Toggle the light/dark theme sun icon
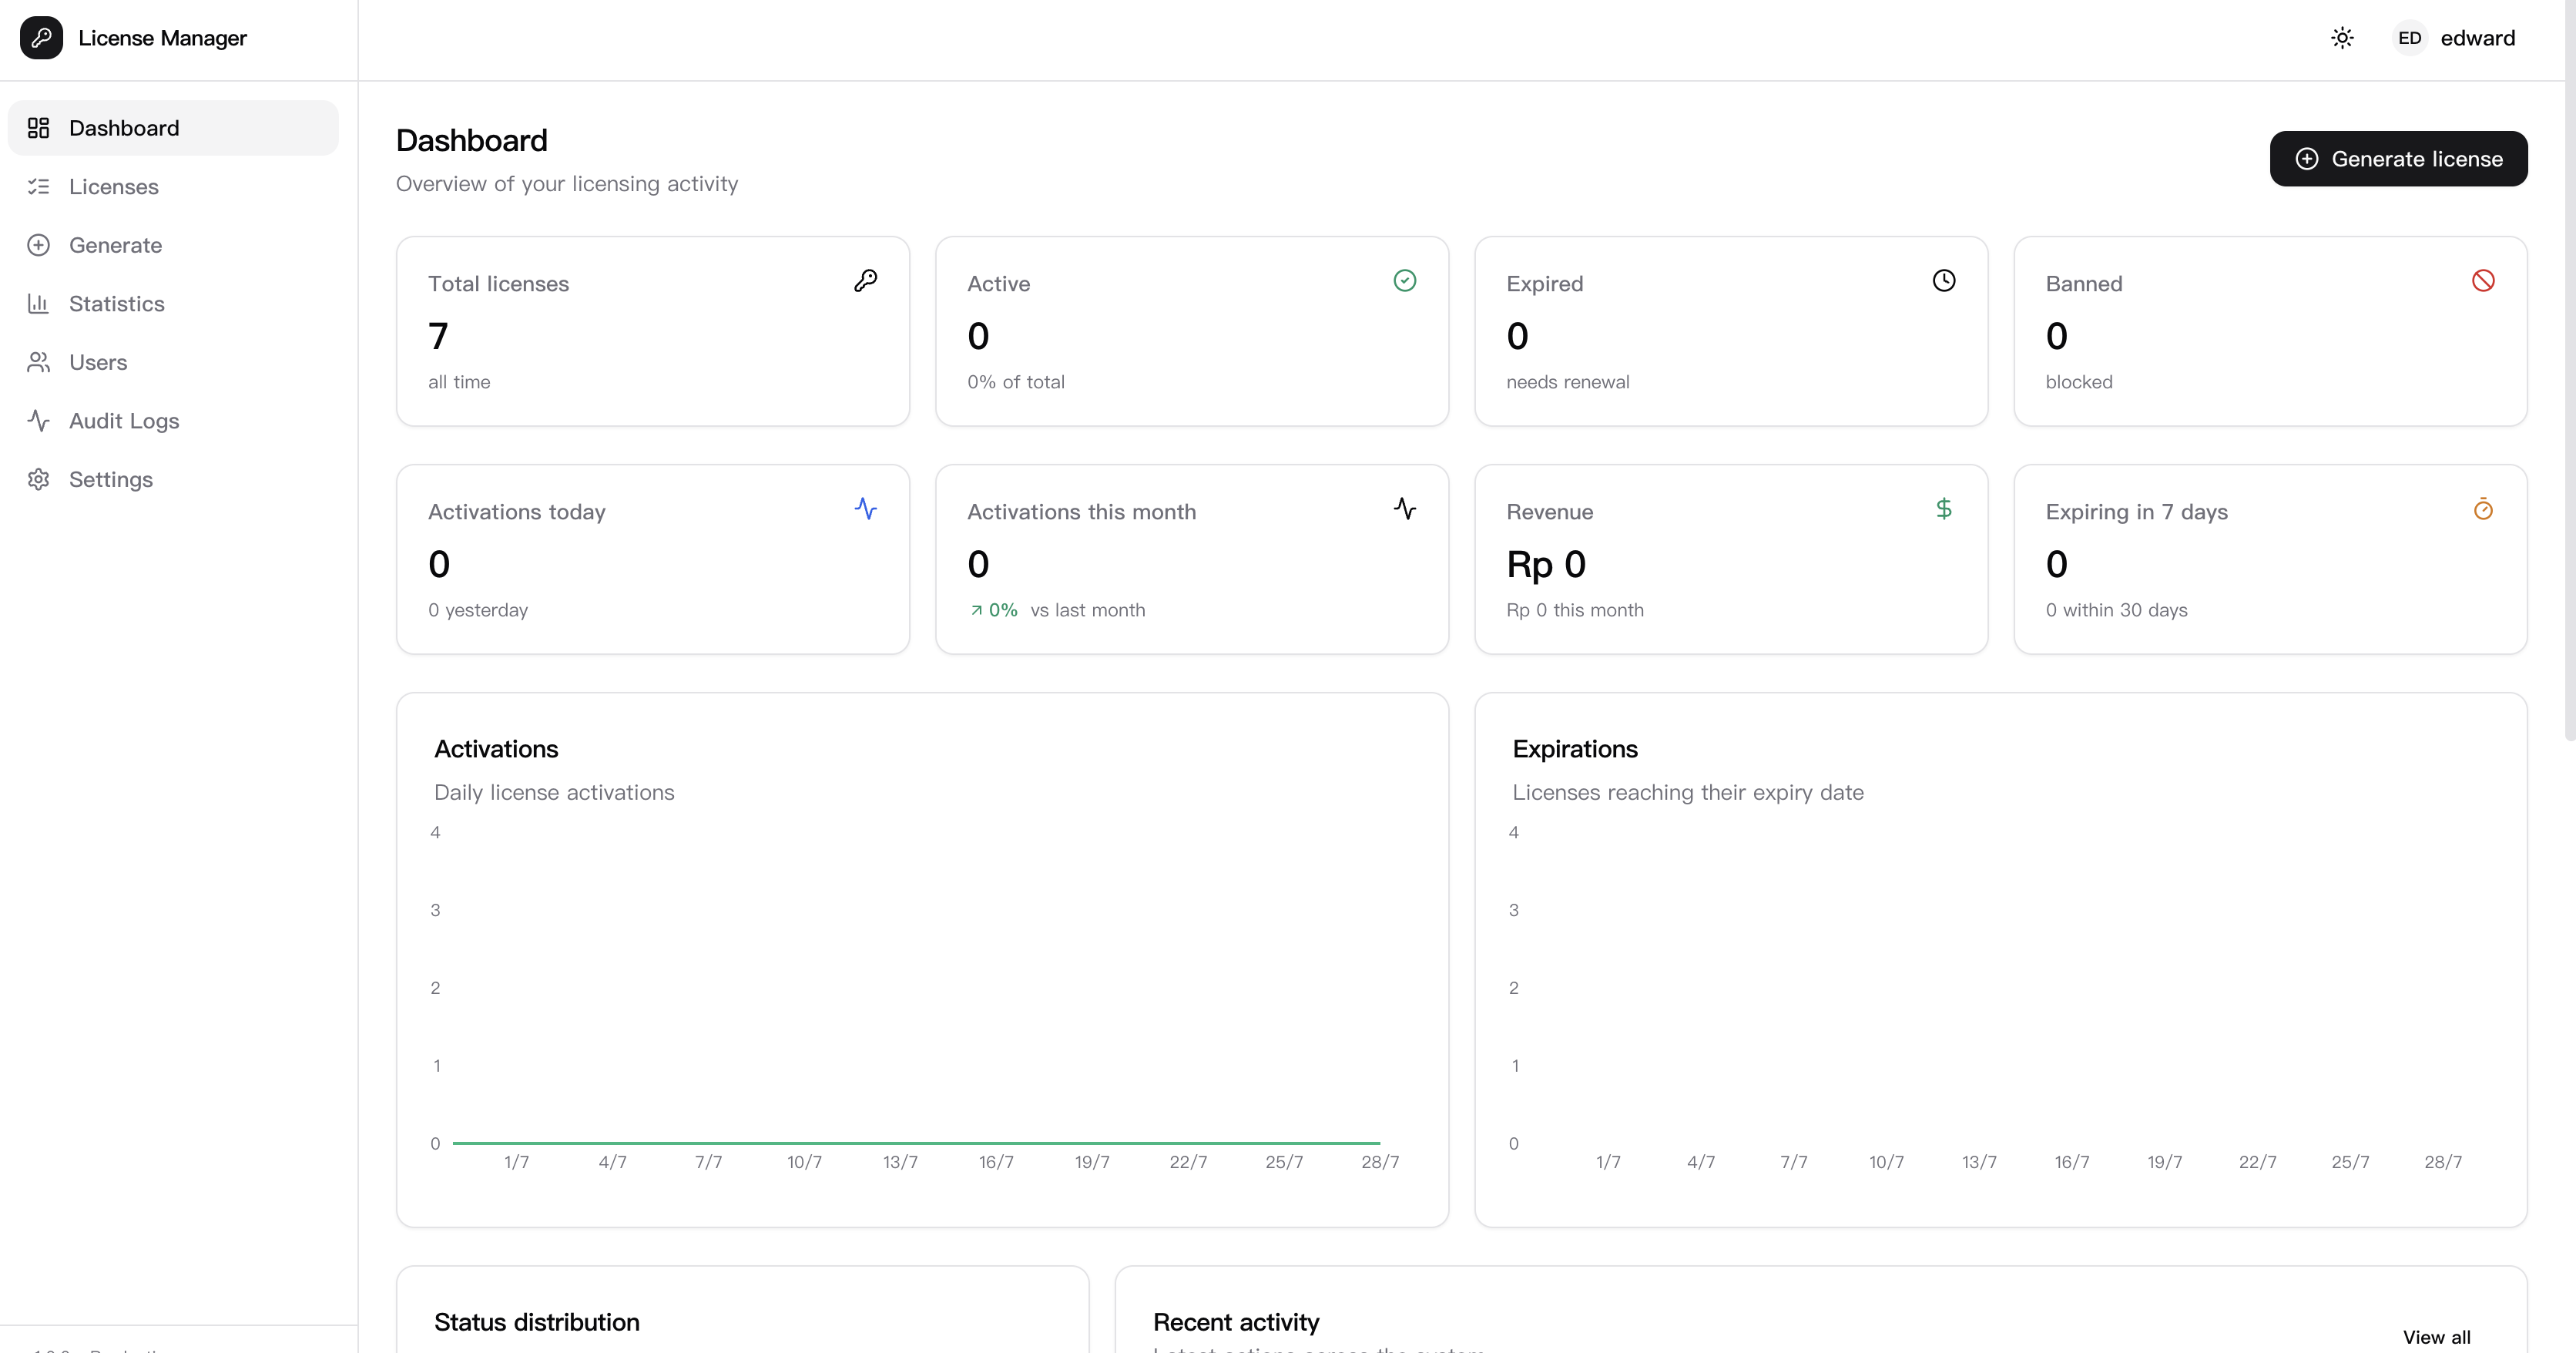Viewport: 2576px width, 1353px height. (x=2342, y=38)
